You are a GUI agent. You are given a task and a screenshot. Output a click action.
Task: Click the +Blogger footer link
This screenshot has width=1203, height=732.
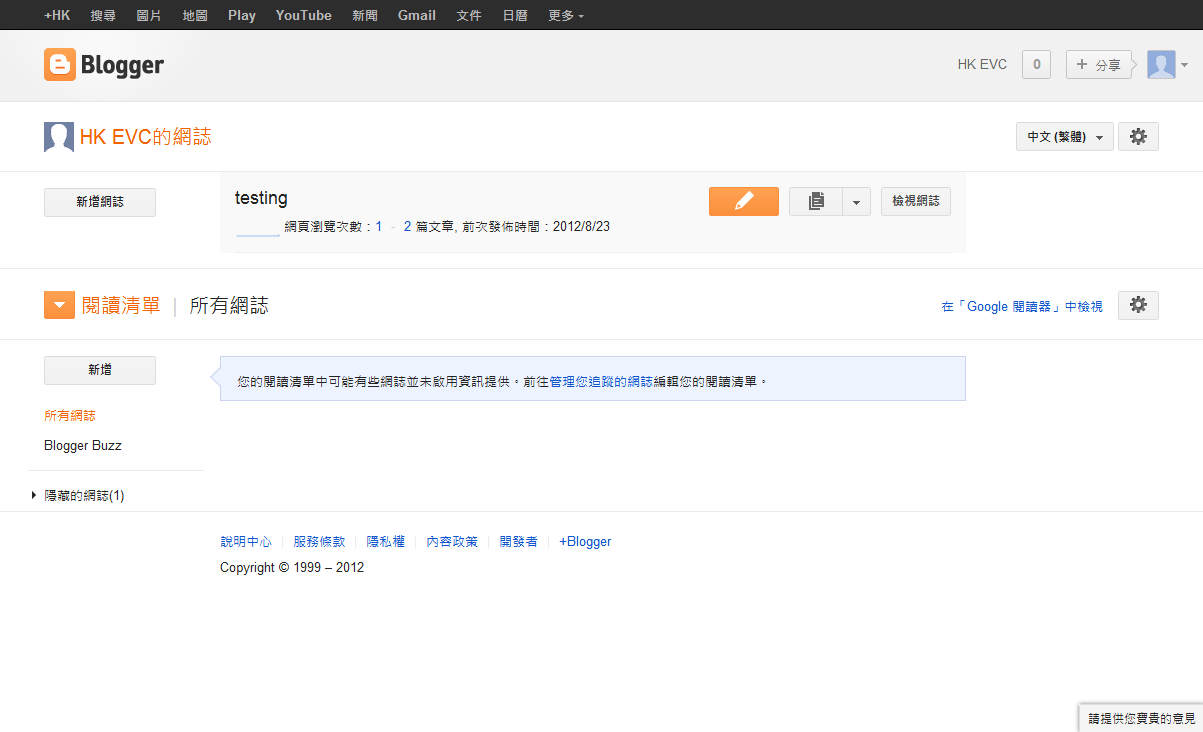click(585, 541)
